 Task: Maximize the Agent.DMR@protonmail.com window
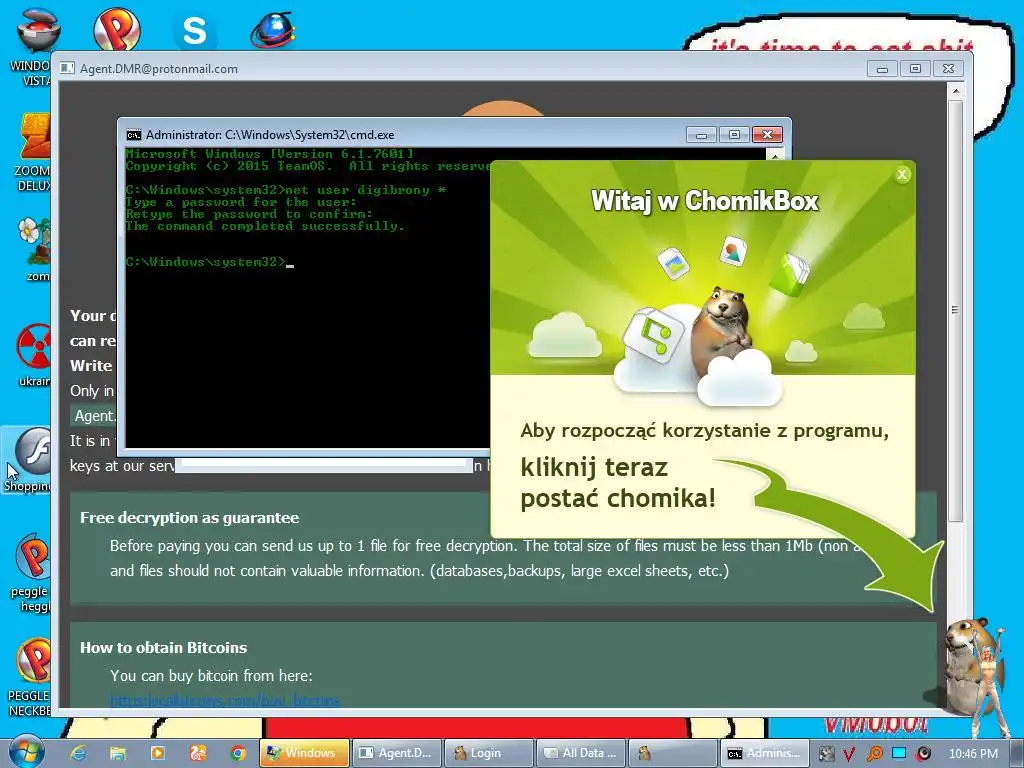[x=916, y=69]
